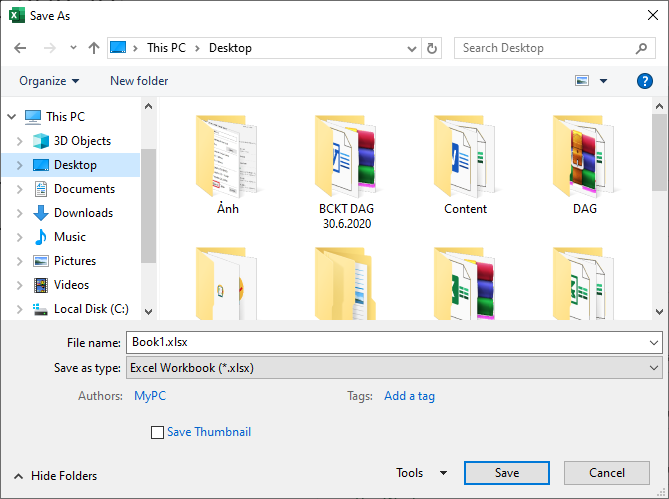This screenshot has height=499, width=669.
Task: Open the Tools dropdown menu
Action: coord(421,473)
